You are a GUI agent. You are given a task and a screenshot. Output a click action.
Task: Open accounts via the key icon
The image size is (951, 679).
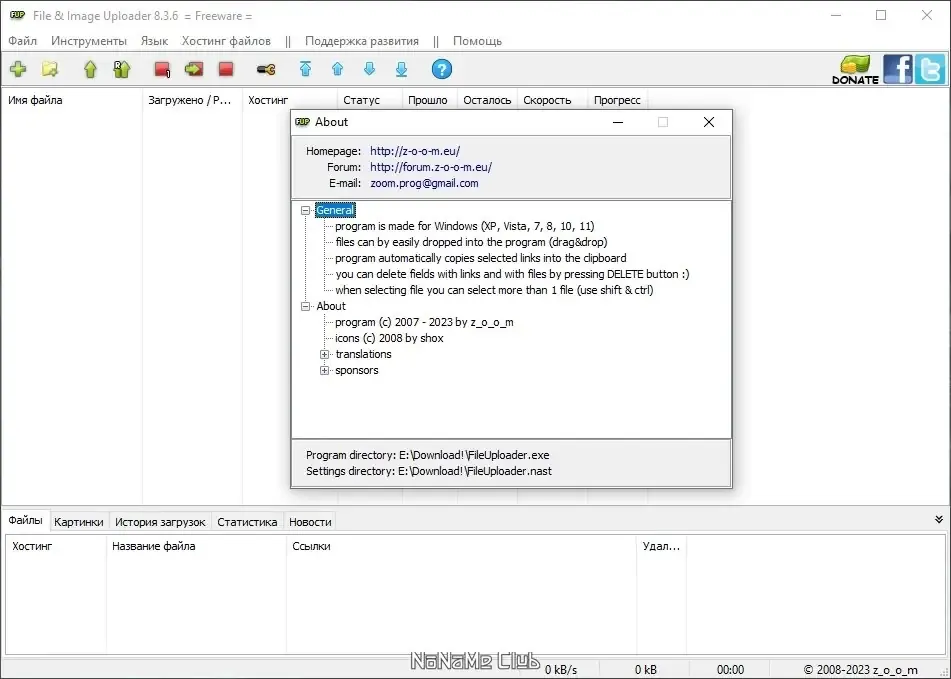click(266, 70)
